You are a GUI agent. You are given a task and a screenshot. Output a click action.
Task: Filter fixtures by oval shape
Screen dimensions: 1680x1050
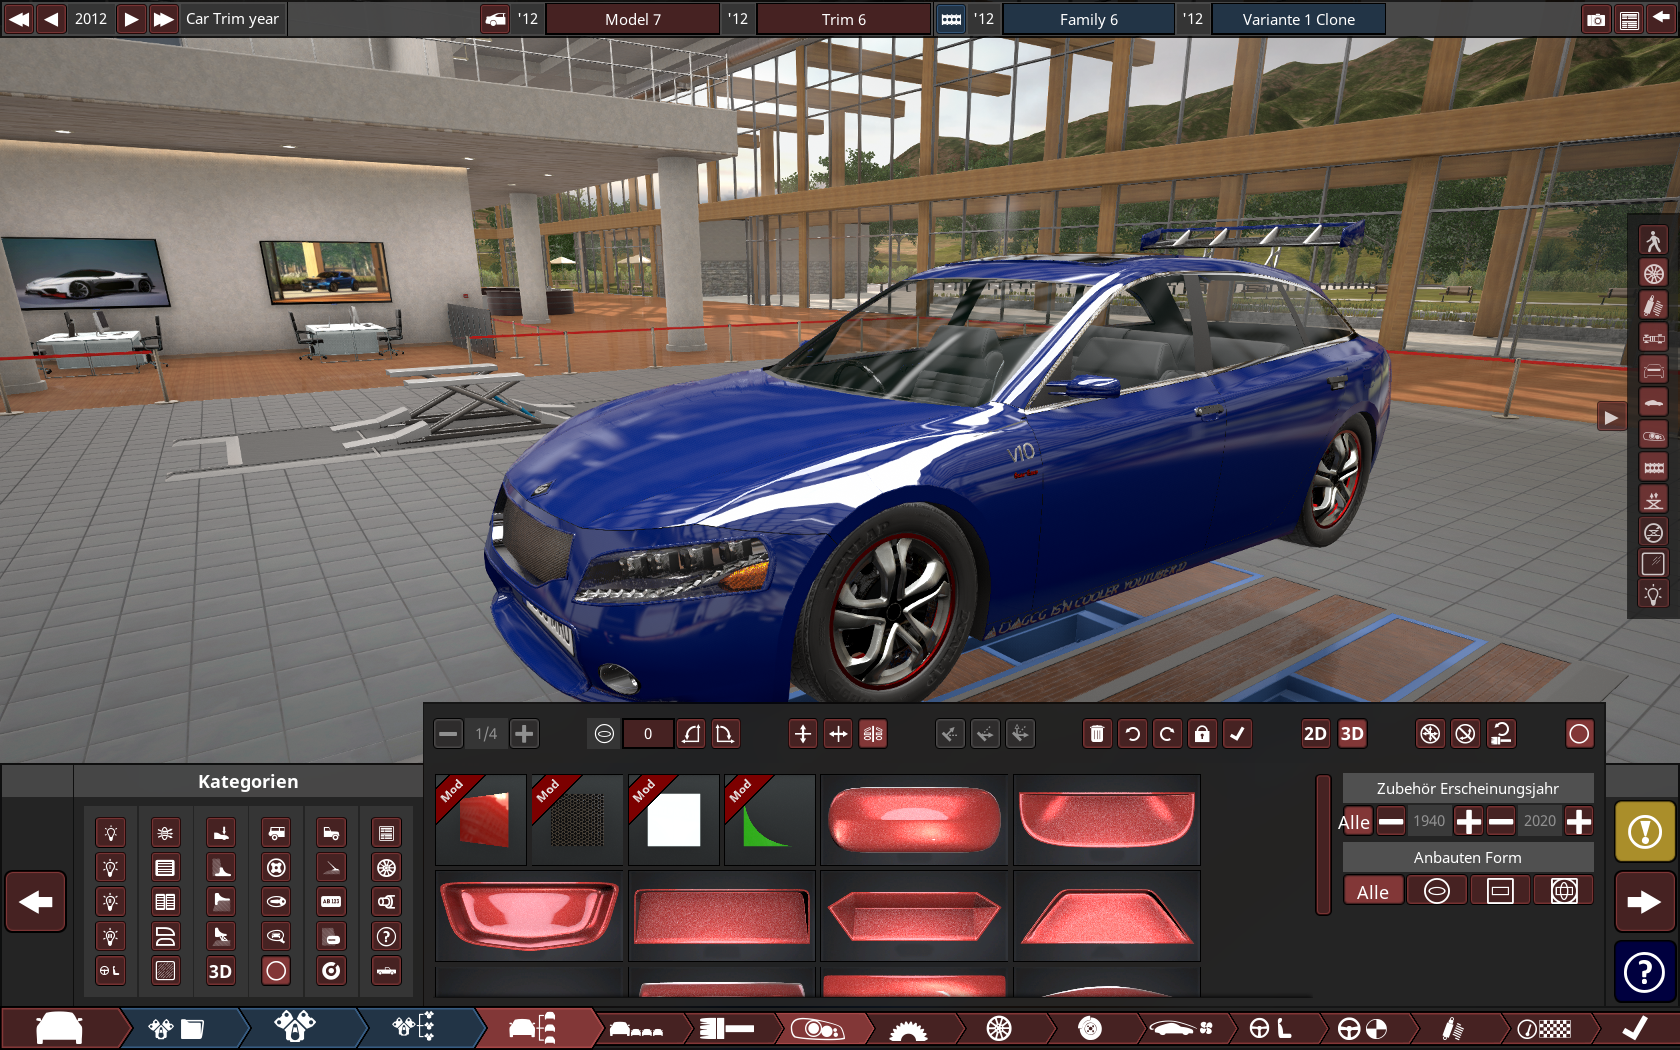coord(1437,891)
